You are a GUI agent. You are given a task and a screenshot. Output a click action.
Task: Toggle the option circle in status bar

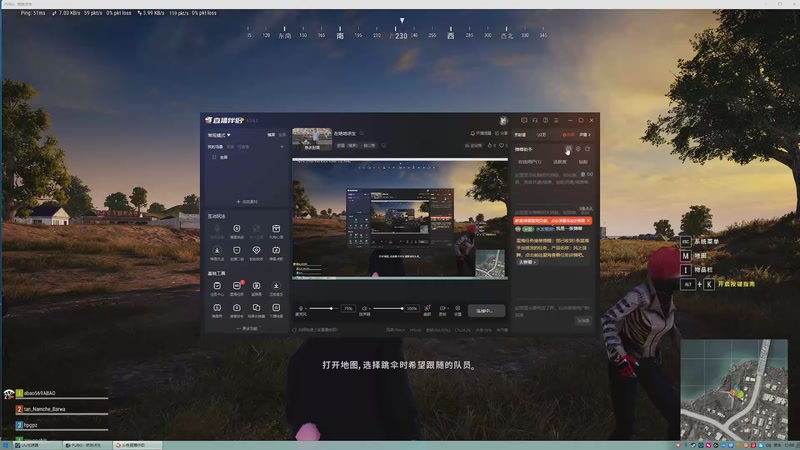click(294, 330)
